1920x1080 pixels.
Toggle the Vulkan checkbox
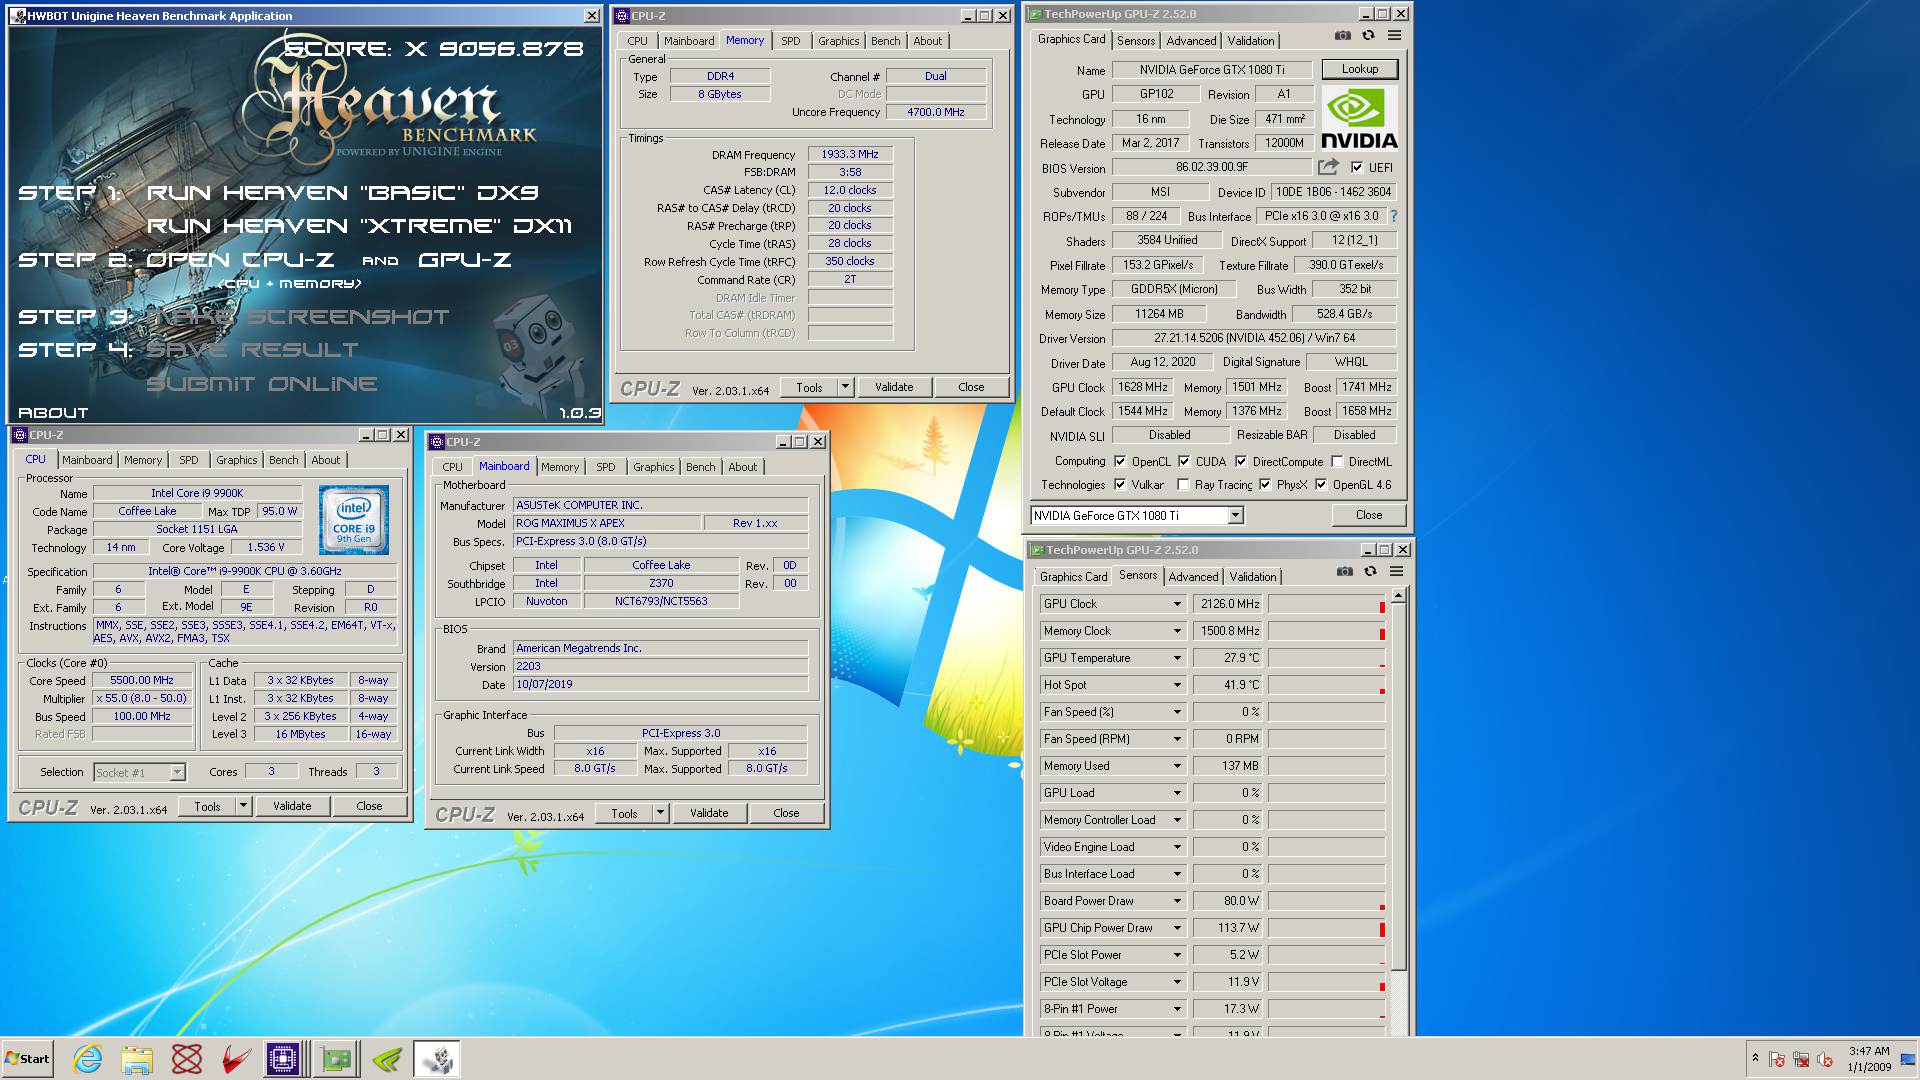pos(1120,485)
